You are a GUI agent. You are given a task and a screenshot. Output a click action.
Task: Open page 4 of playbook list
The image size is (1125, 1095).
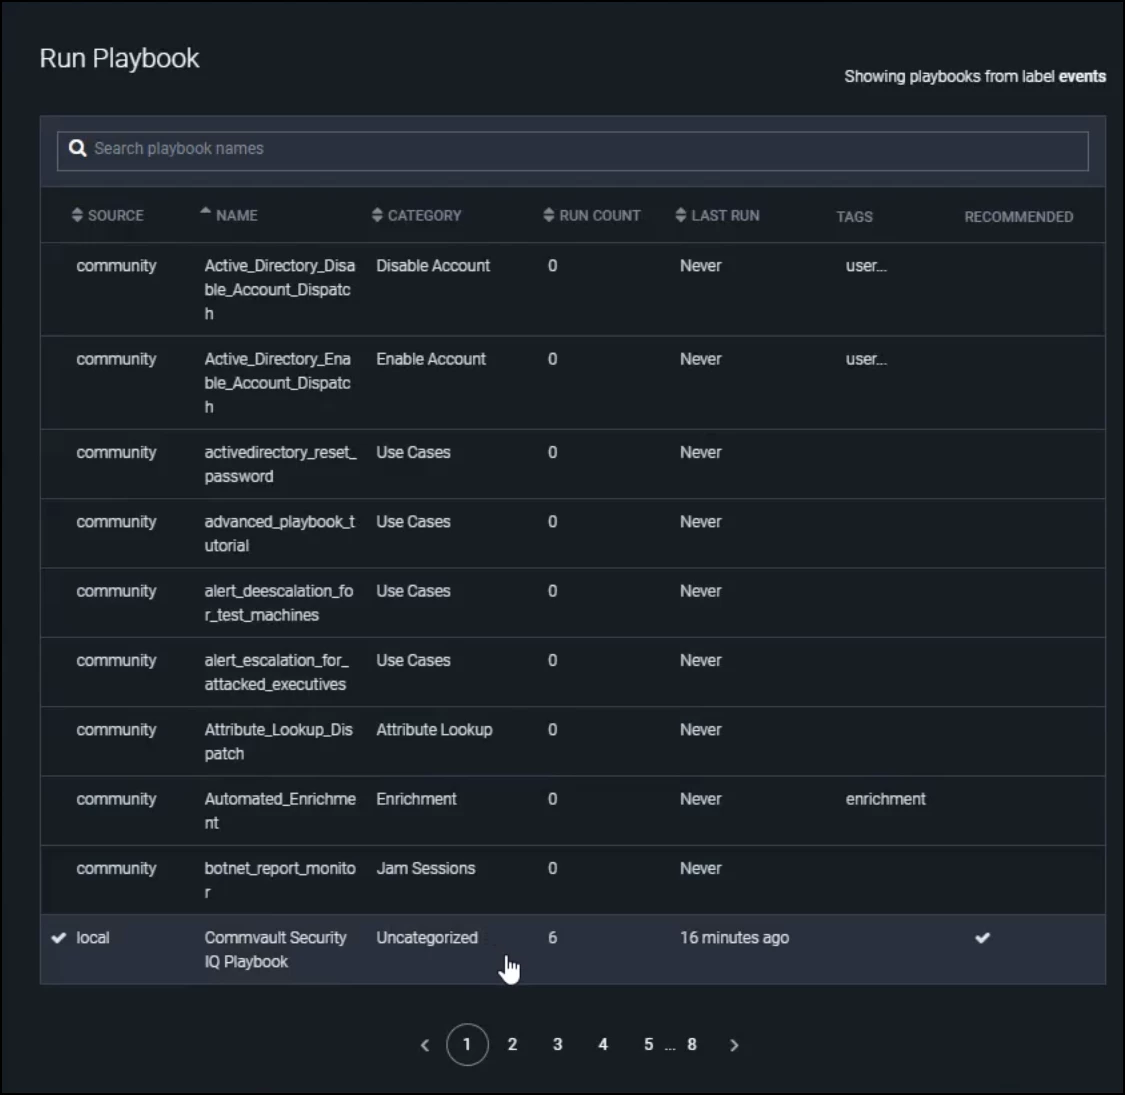click(x=603, y=1045)
